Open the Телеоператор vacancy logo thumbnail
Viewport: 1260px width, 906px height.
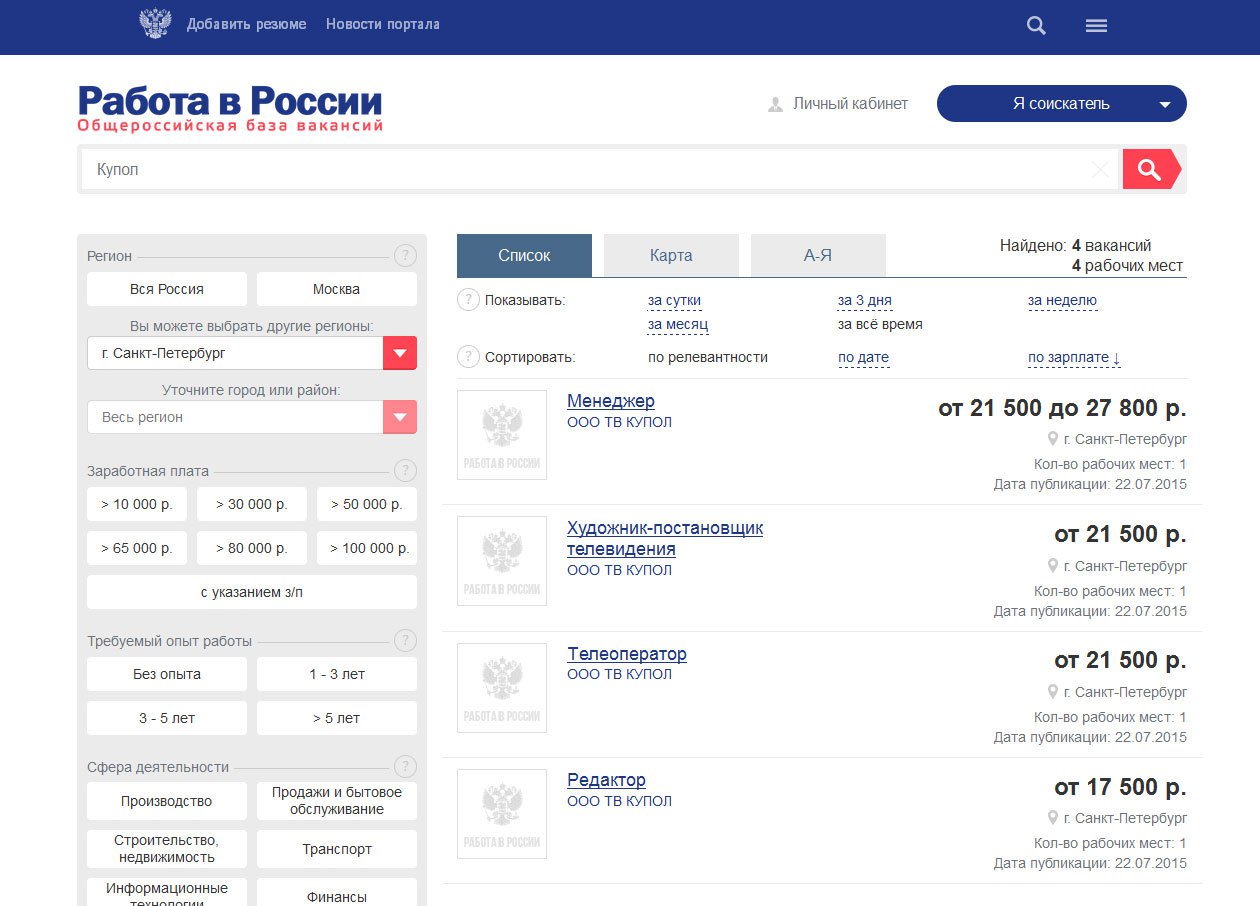point(502,688)
